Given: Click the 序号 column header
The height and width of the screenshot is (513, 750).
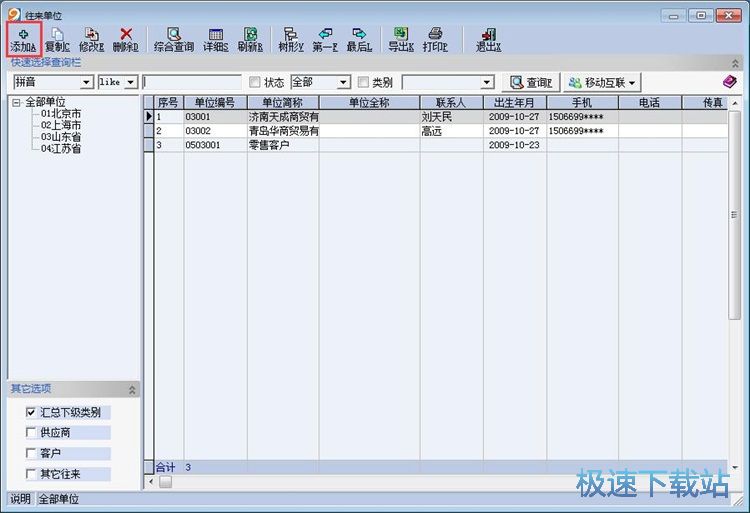Looking at the screenshot, I should [x=168, y=102].
